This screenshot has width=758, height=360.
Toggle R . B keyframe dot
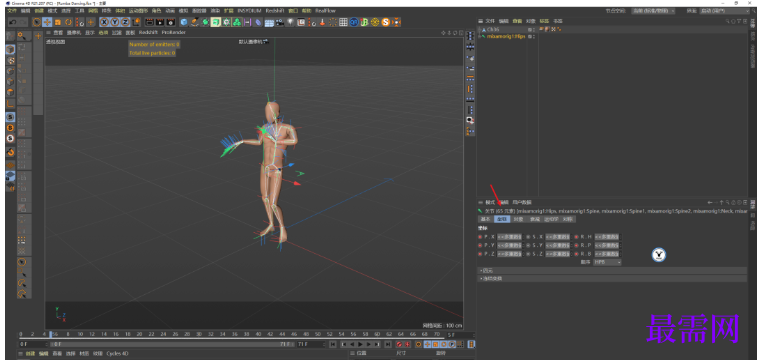[576, 254]
